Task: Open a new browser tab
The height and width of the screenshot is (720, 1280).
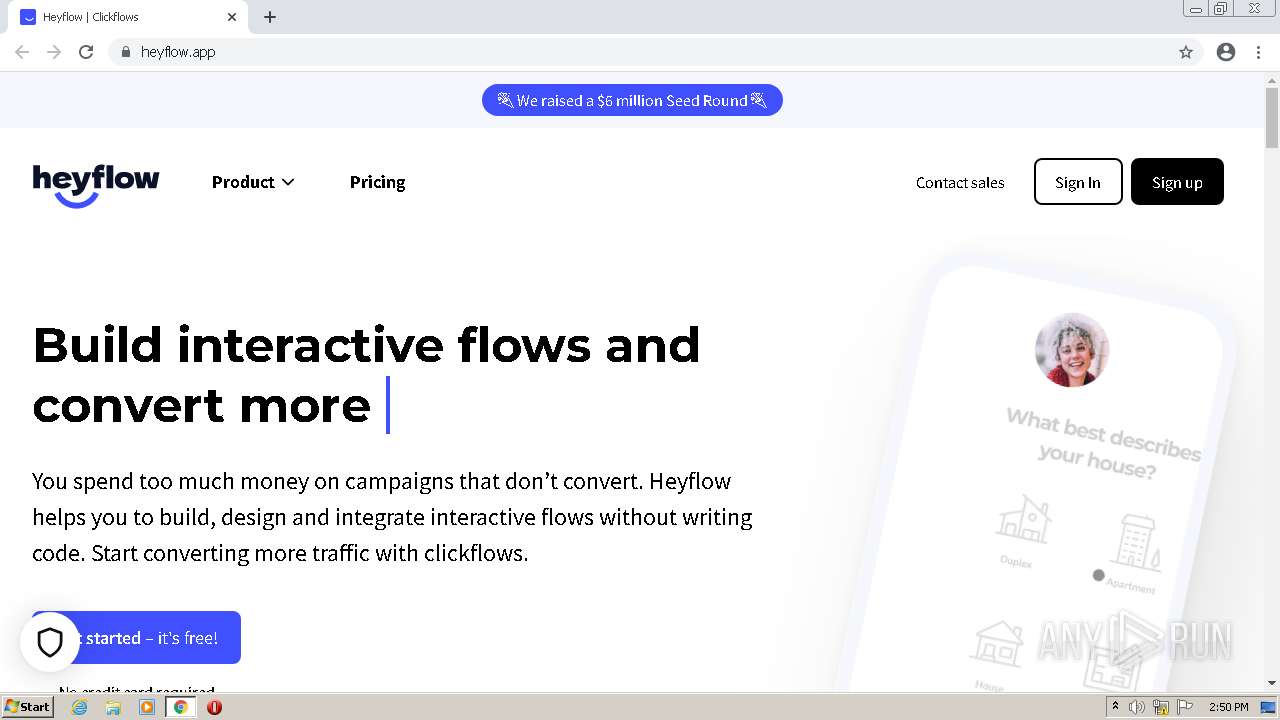Action: [x=270, y=17]
